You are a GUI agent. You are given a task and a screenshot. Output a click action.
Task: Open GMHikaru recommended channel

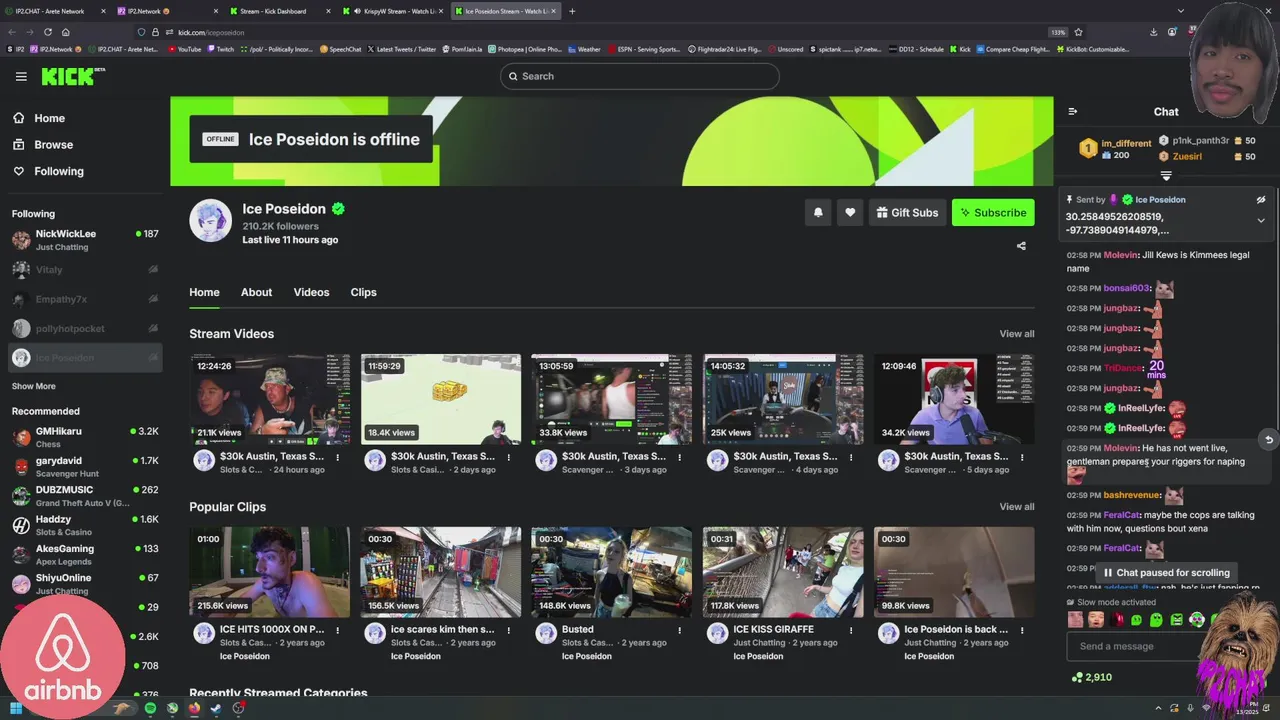(85, 437)
